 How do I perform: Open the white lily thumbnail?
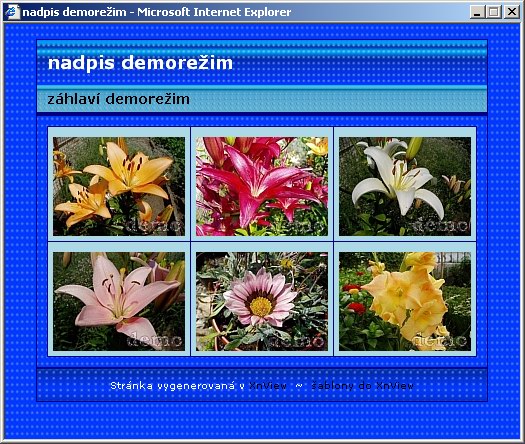click(x=405, y=187)
